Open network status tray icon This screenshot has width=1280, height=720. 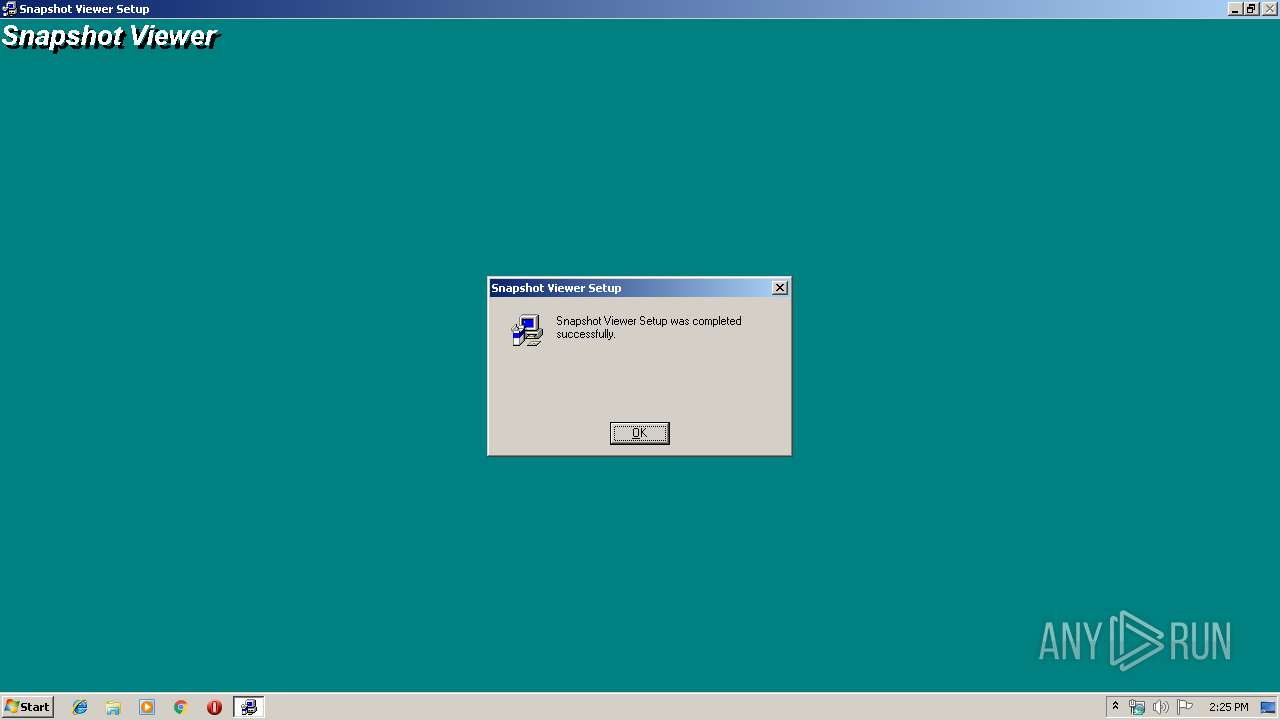[1137, 707]
